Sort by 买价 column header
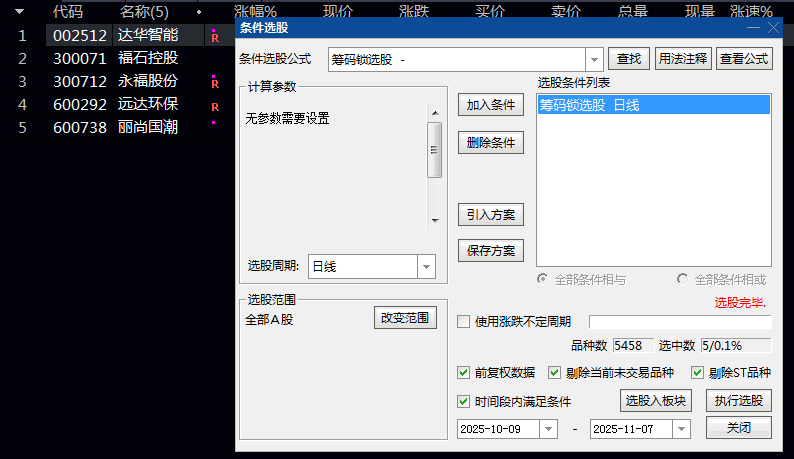This screenshot has height=459, width=794. click(490, 11)
